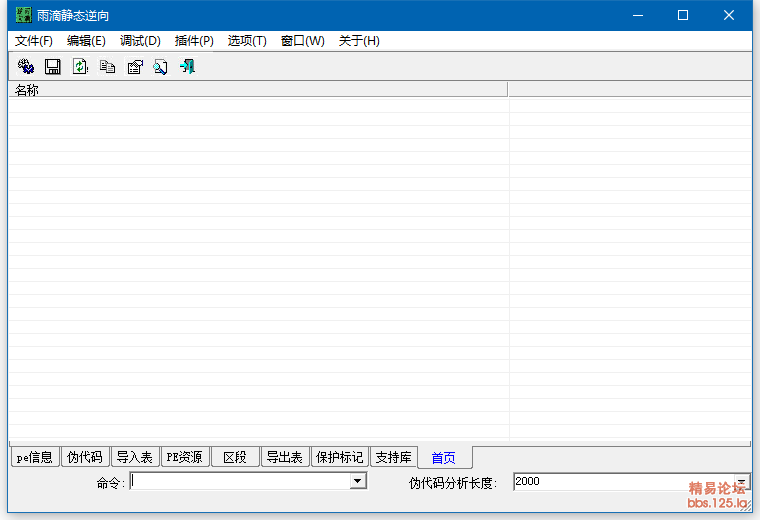This screenshot has width=760, height=520.
Task: Click the 伪代码分析长度 label text
Action: click(453, 483)
